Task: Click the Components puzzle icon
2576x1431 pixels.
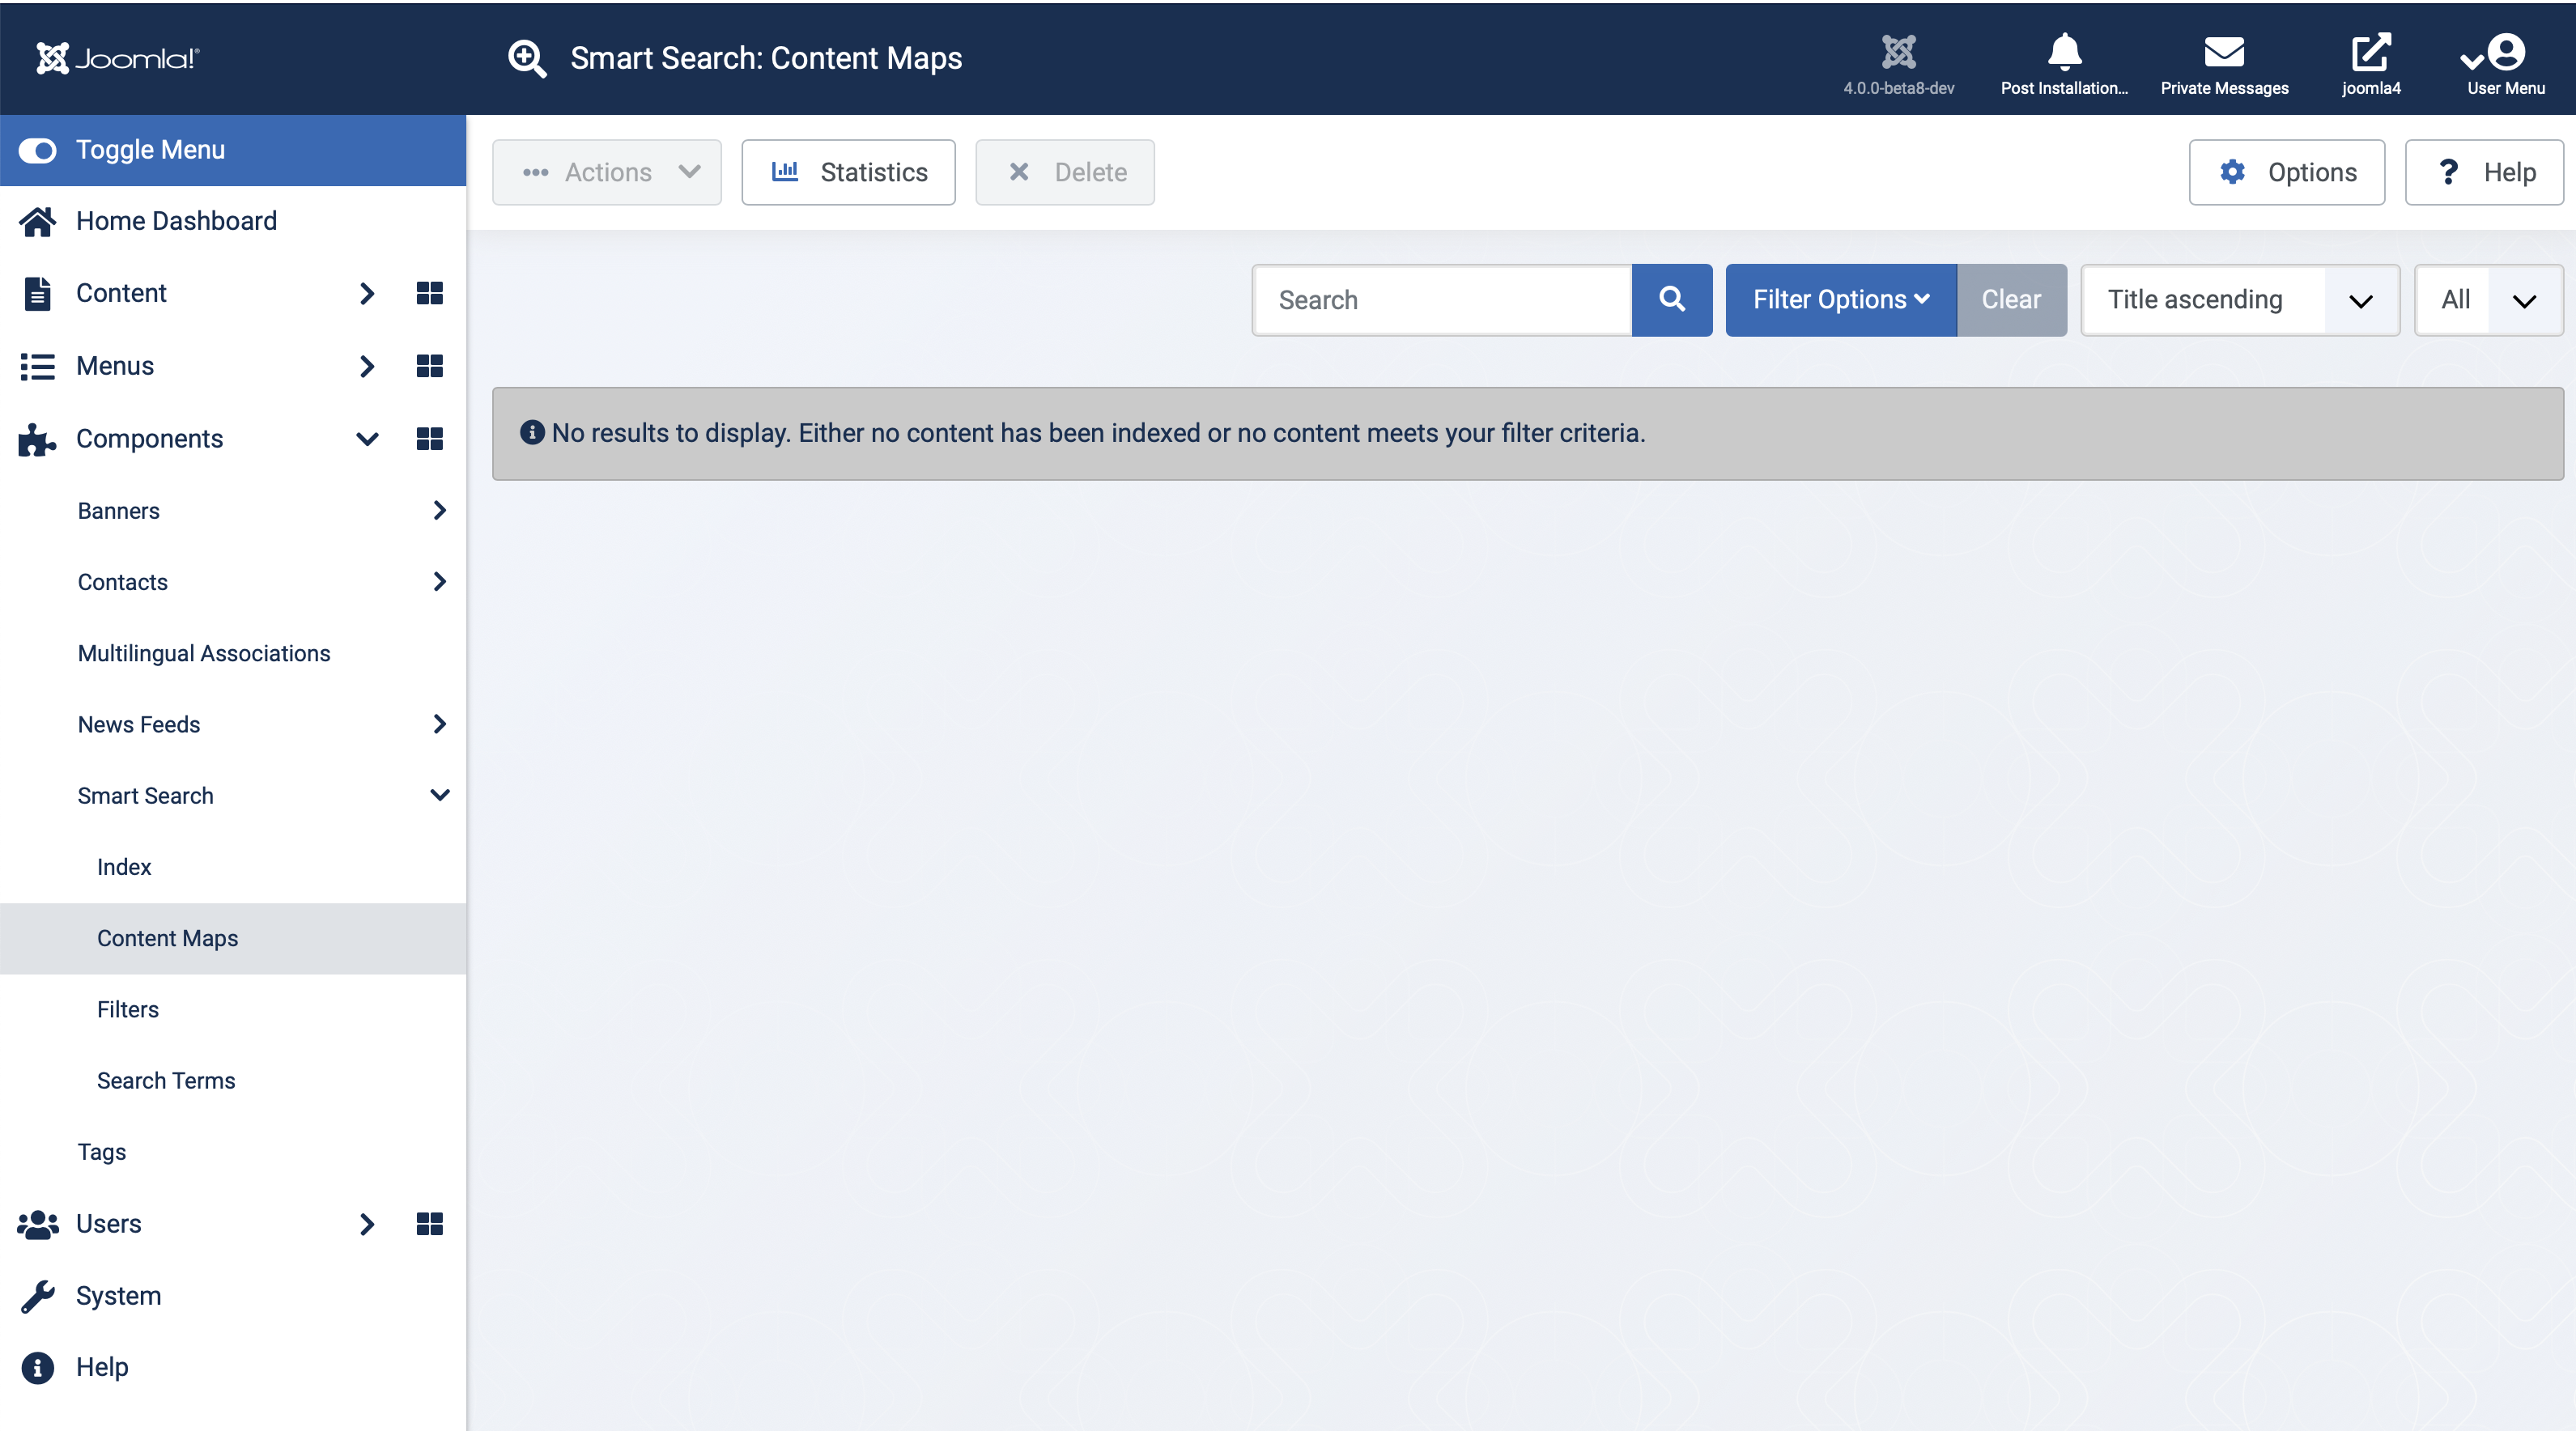Action: click(x=37, y=439)
